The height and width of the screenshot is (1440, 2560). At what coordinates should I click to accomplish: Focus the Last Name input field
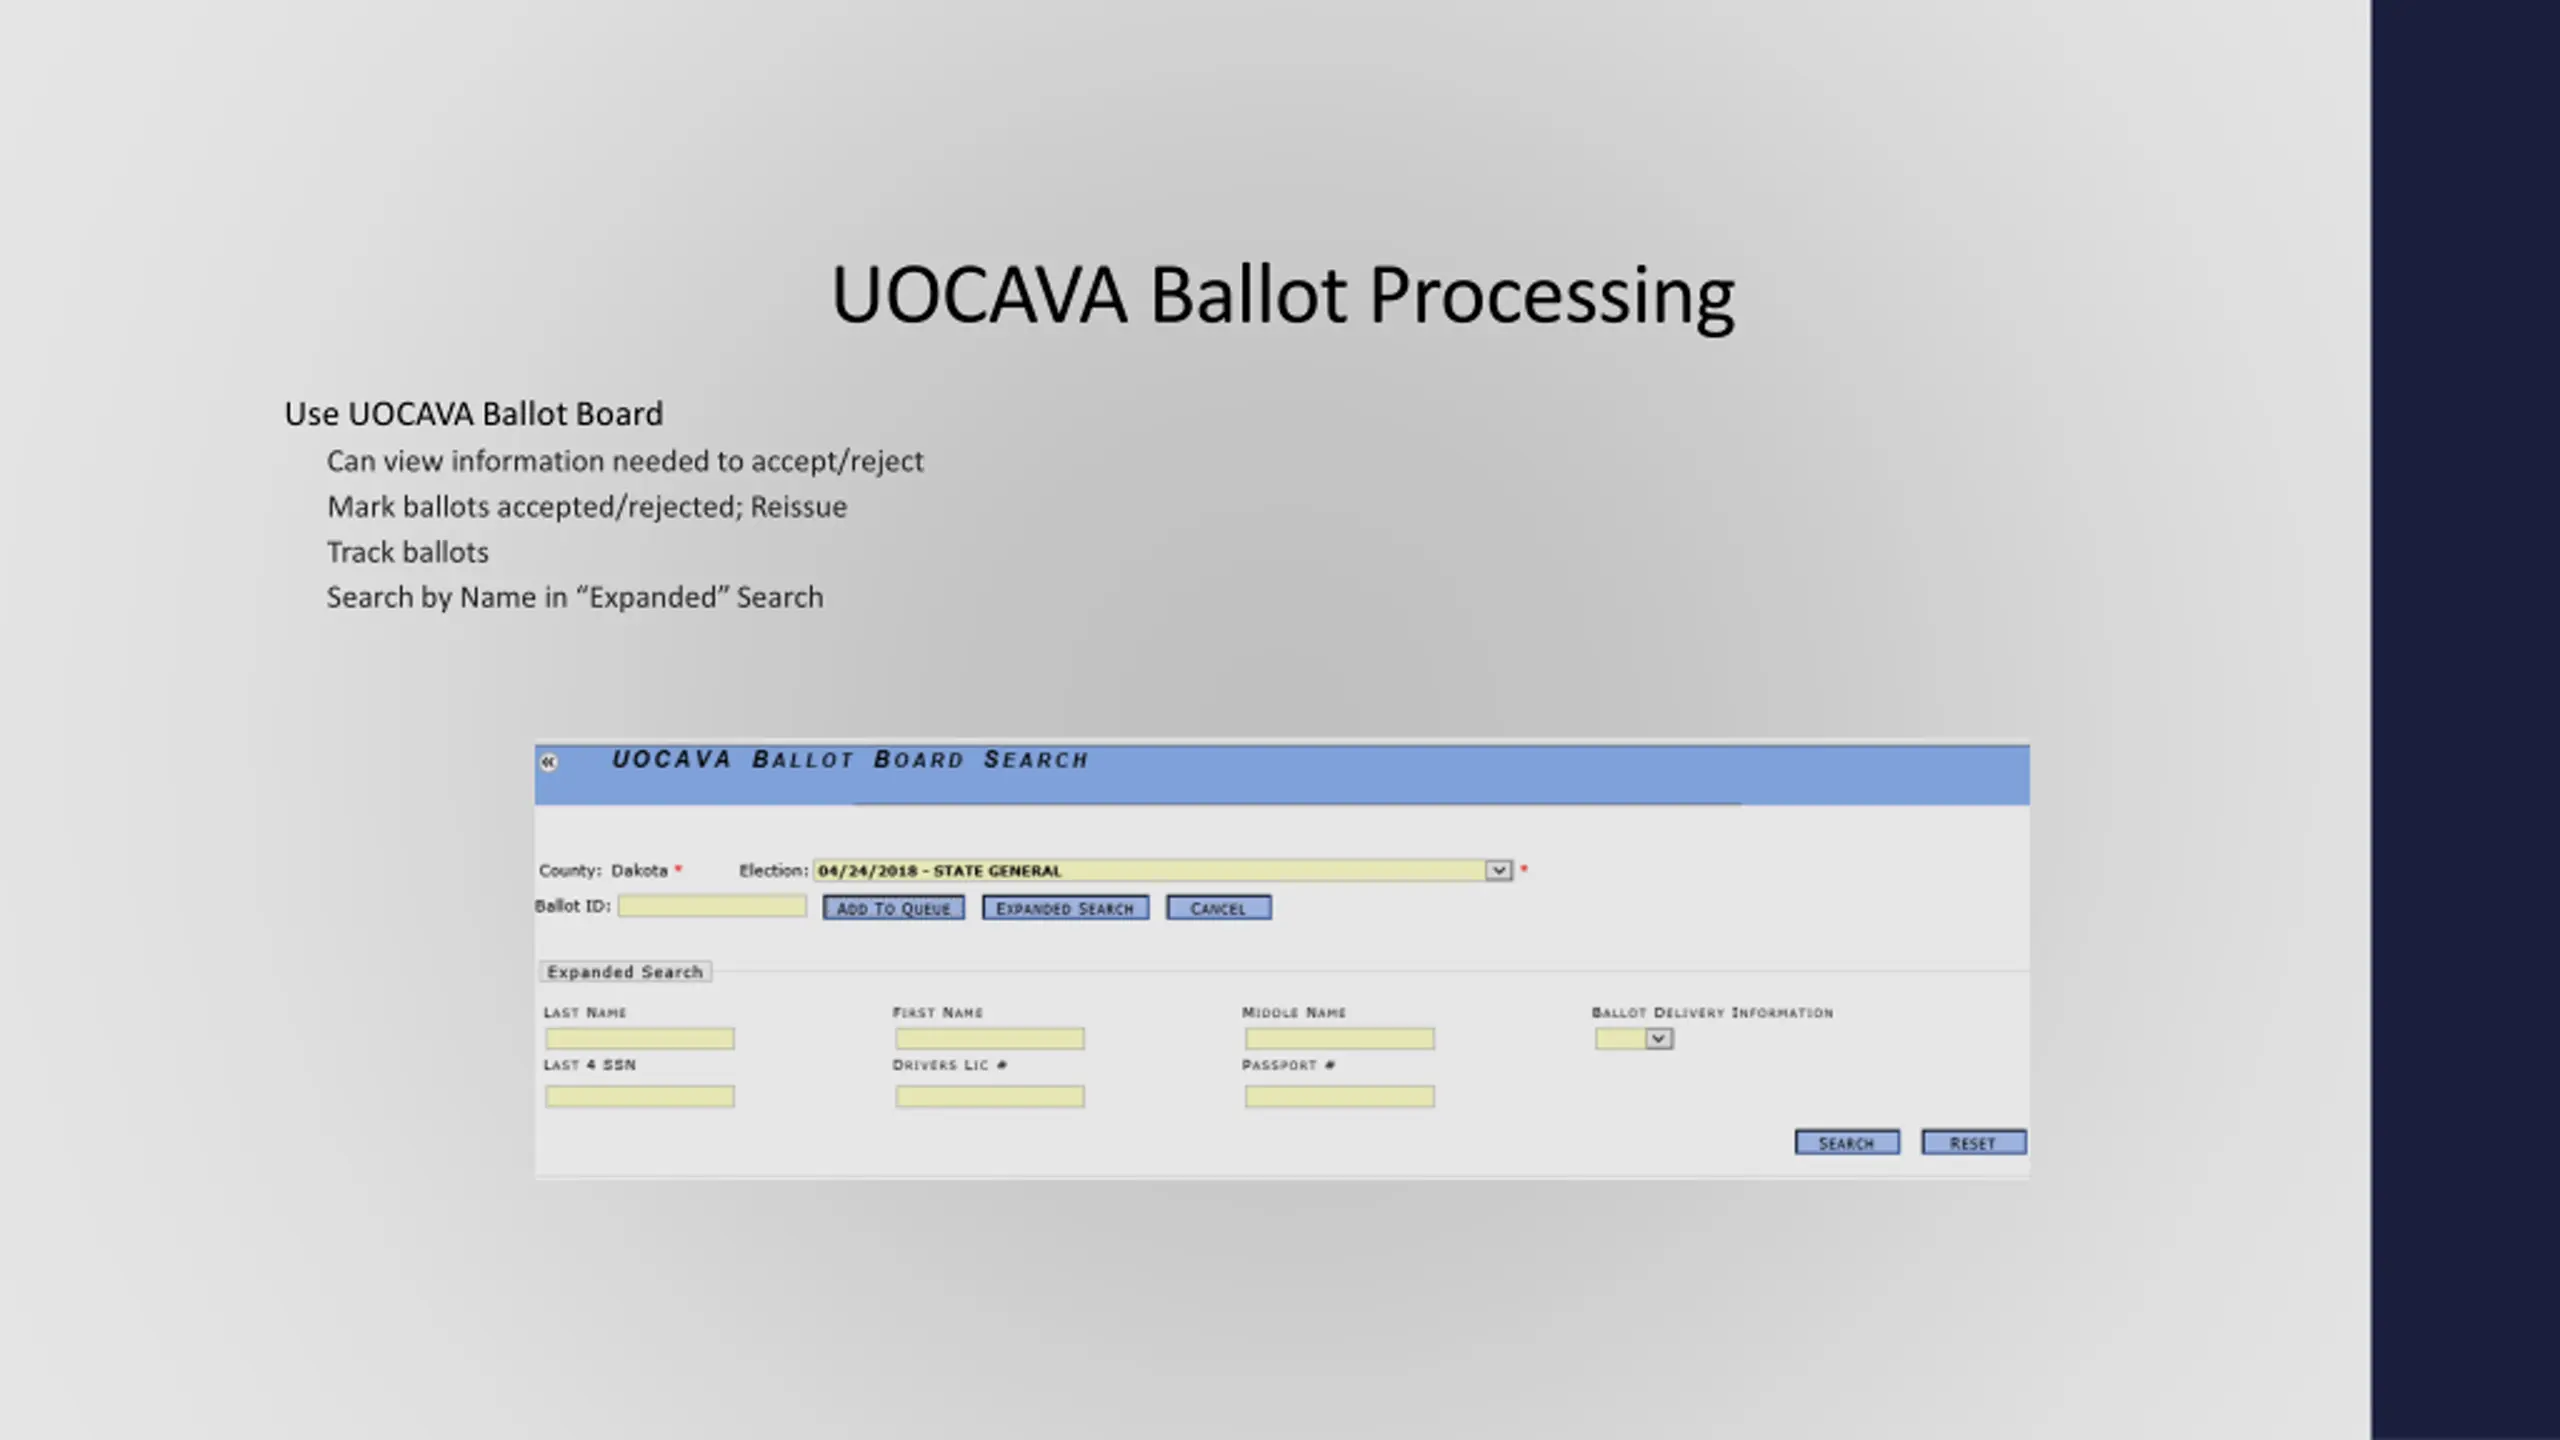coord(640,1039)
